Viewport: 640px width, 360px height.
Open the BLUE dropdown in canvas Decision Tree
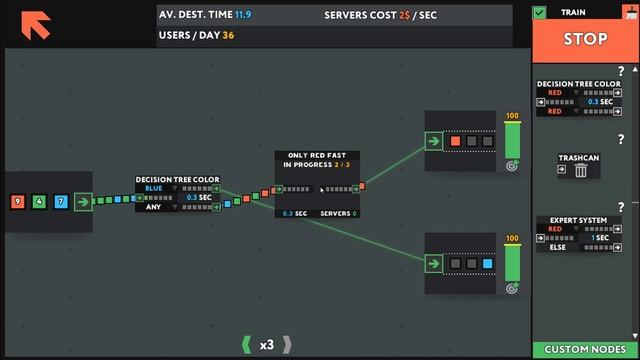coord(175,188)
